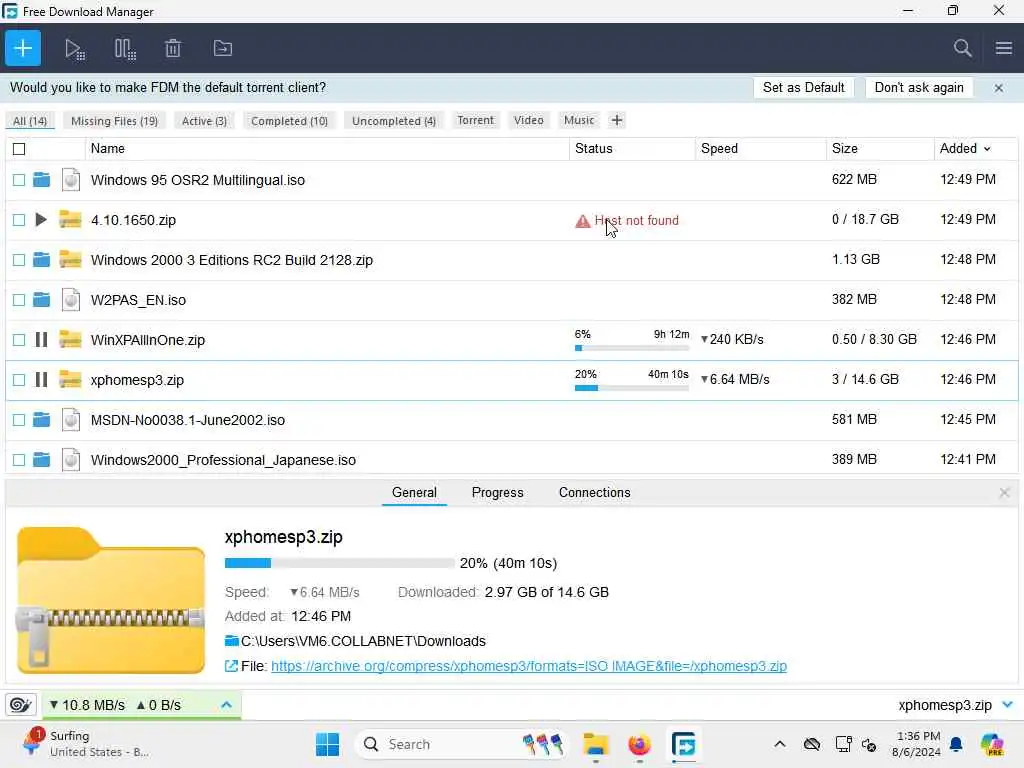Pause the xphomesp3.zip download
Image resolution: width=1024 pixels, height=768 pixels.
[41, 379]
